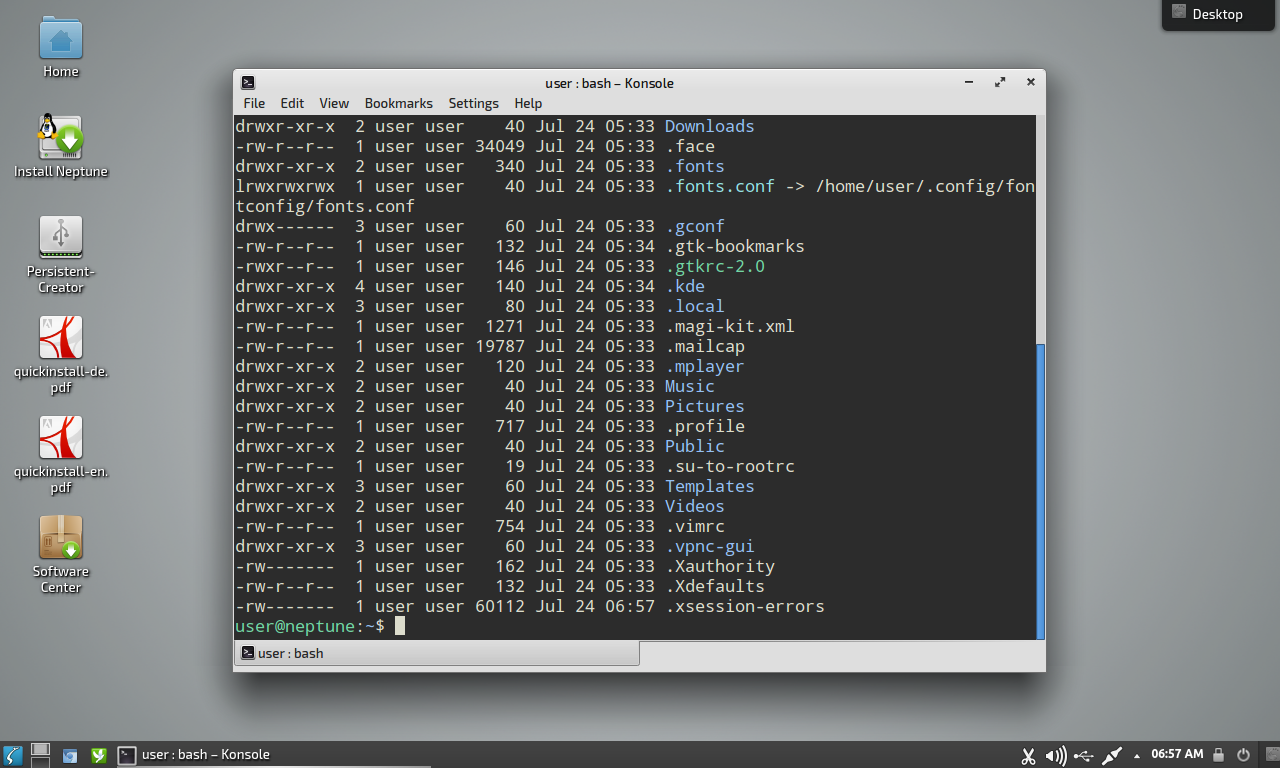The height and width of the screenshot is (768, 1280).
Task: Click the Music directory name
Action: coord(689,386)
